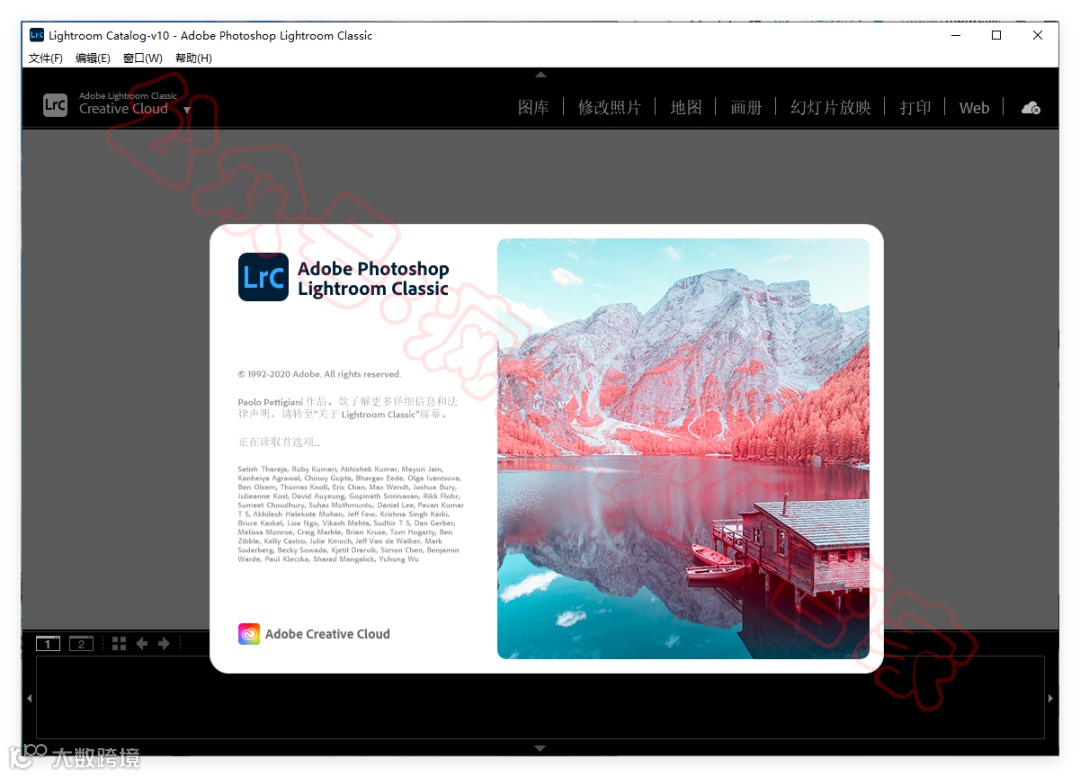The image size is (1080, 777).
Task: Click the Lrc identity plate logo
Action: click(55, 105)
